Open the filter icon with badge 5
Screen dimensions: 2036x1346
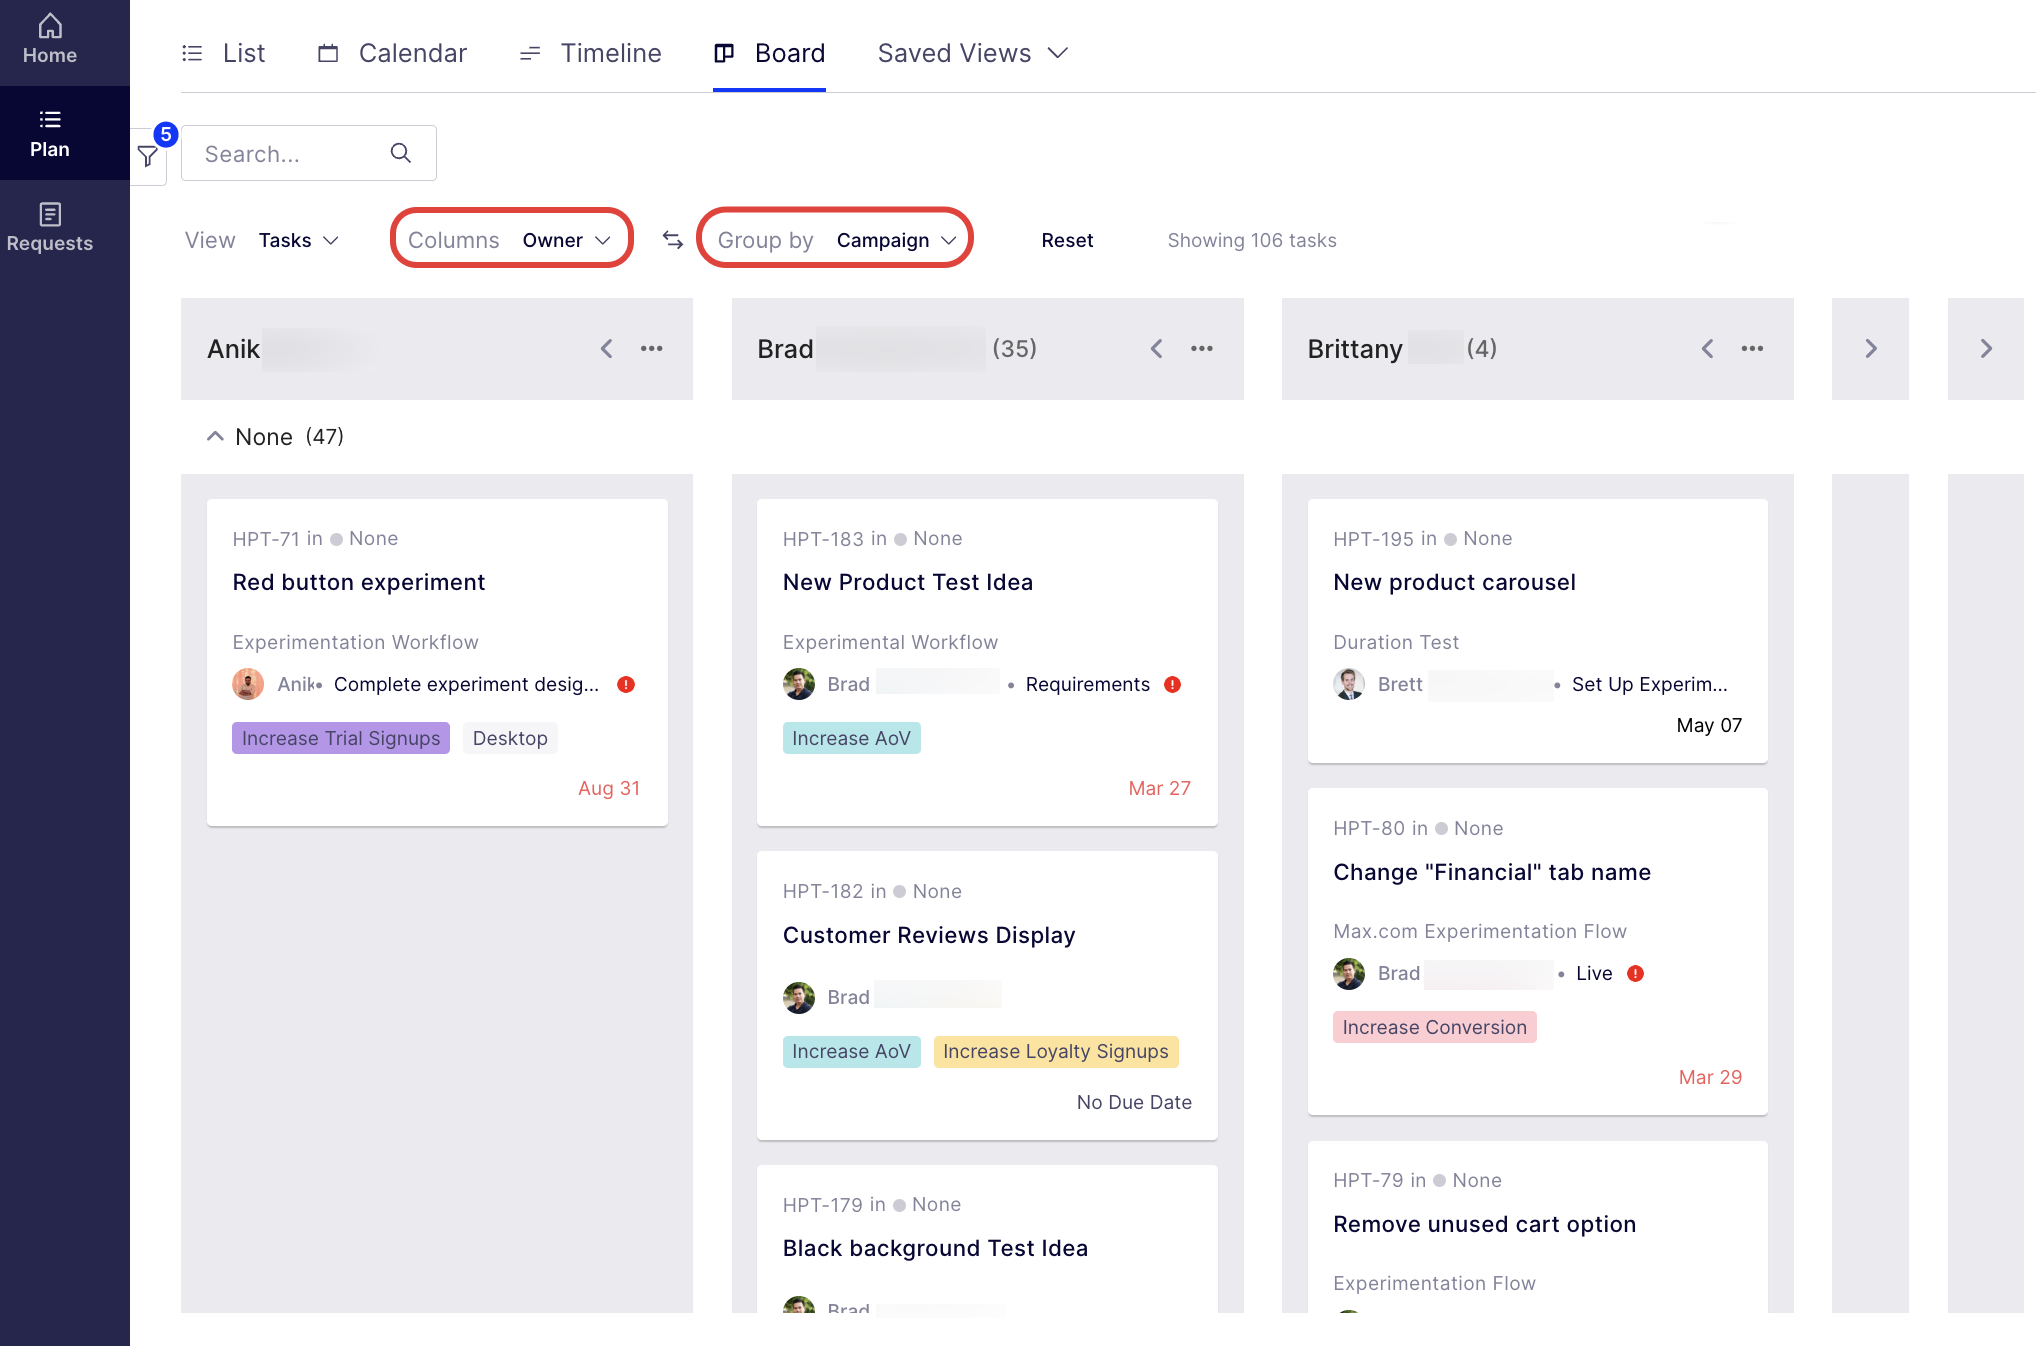click(x=148, y=156)
